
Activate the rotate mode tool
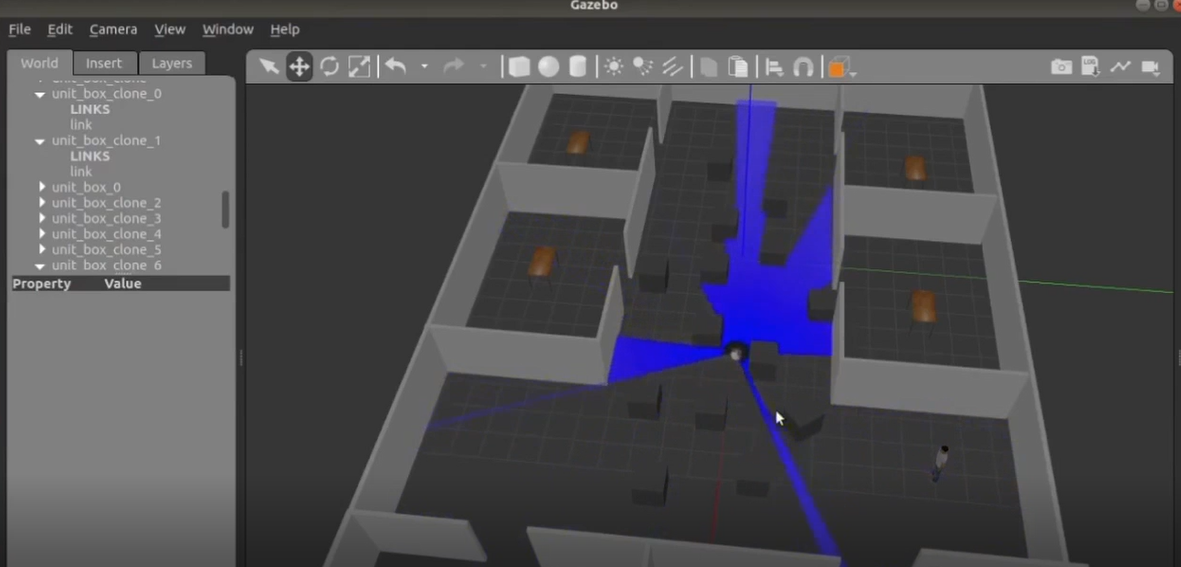(x=329, y=67)
